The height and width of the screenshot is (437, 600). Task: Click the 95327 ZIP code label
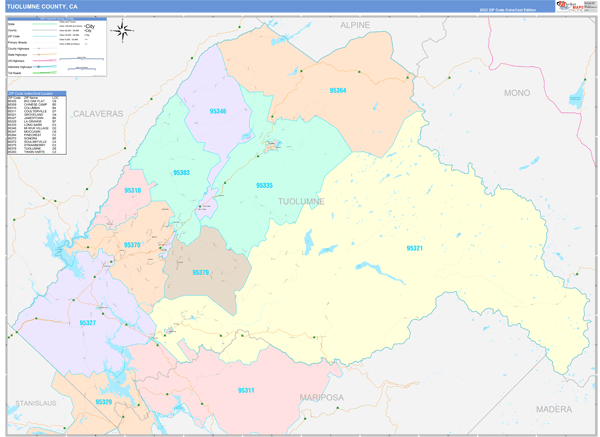[87, 323]
